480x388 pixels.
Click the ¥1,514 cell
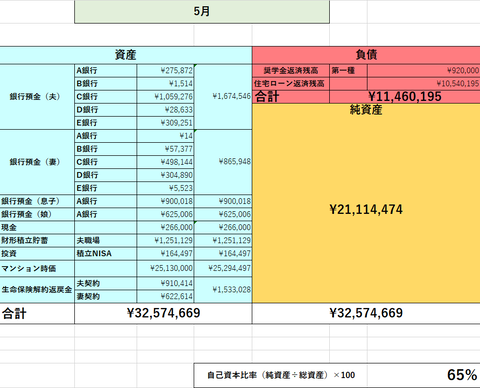coord(165,84)
